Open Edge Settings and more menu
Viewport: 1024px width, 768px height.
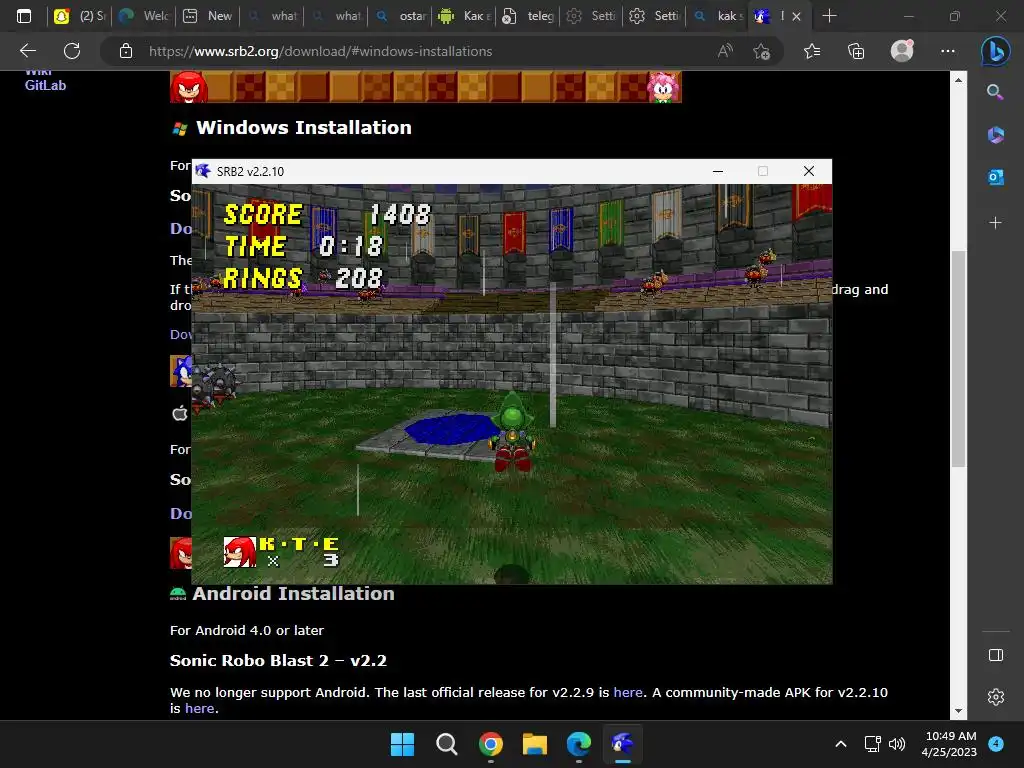coord(948,51)
